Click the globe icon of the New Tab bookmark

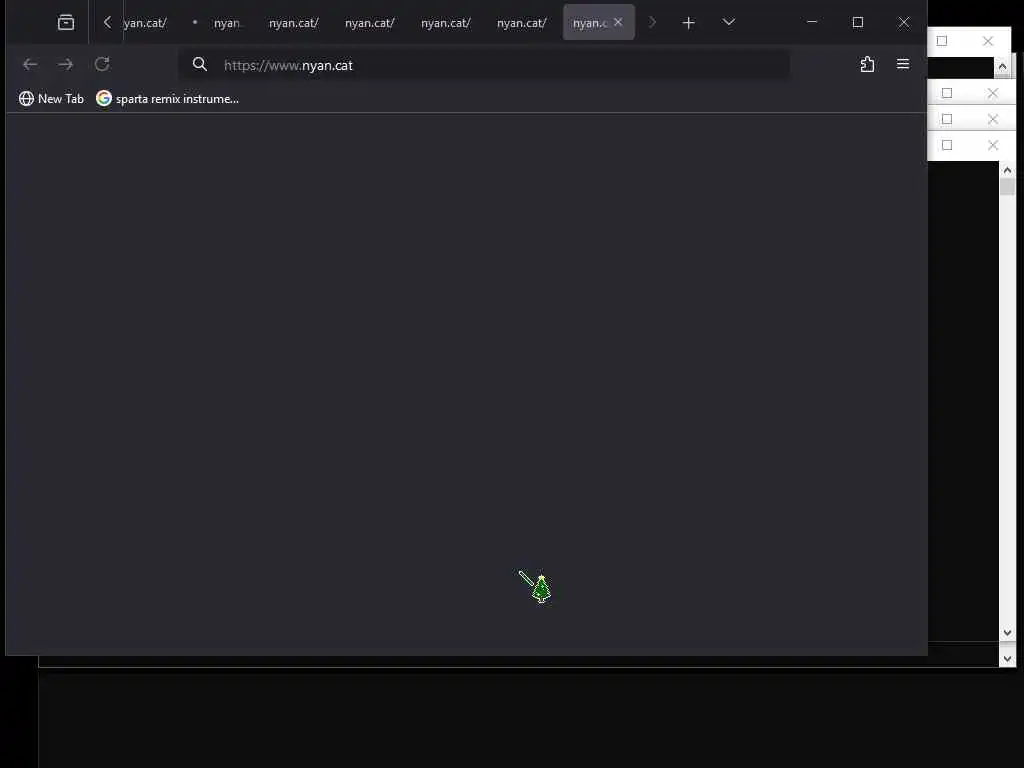click(26, 99)
